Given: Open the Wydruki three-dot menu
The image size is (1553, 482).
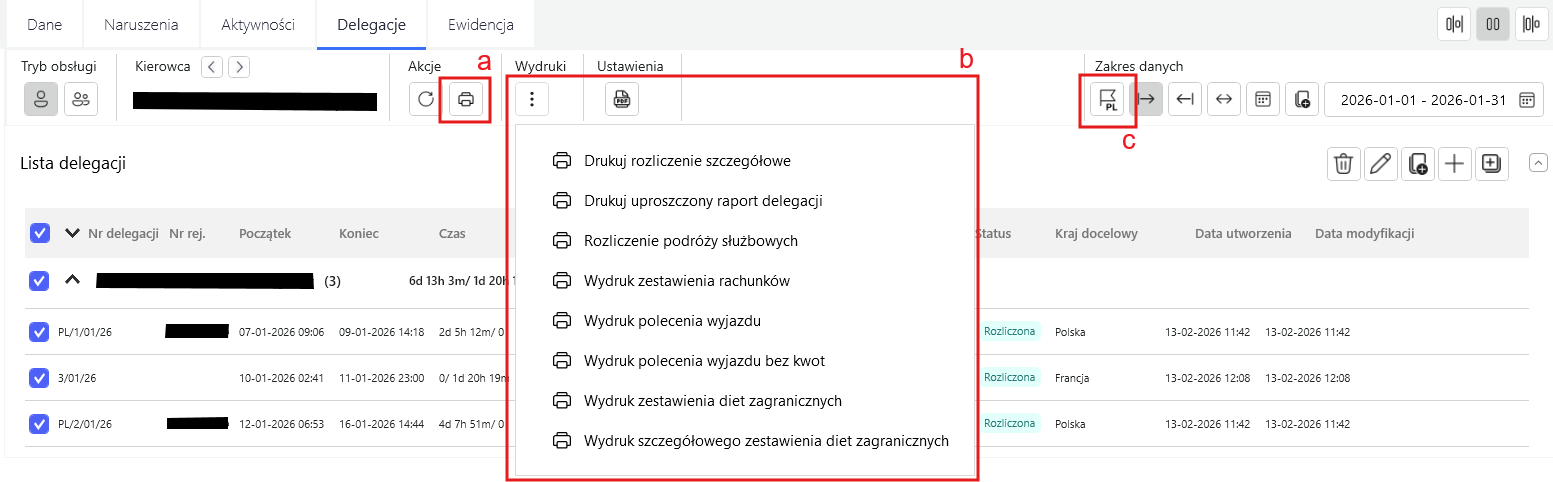Looking at the screenshot, I should (x=532, y=99).
